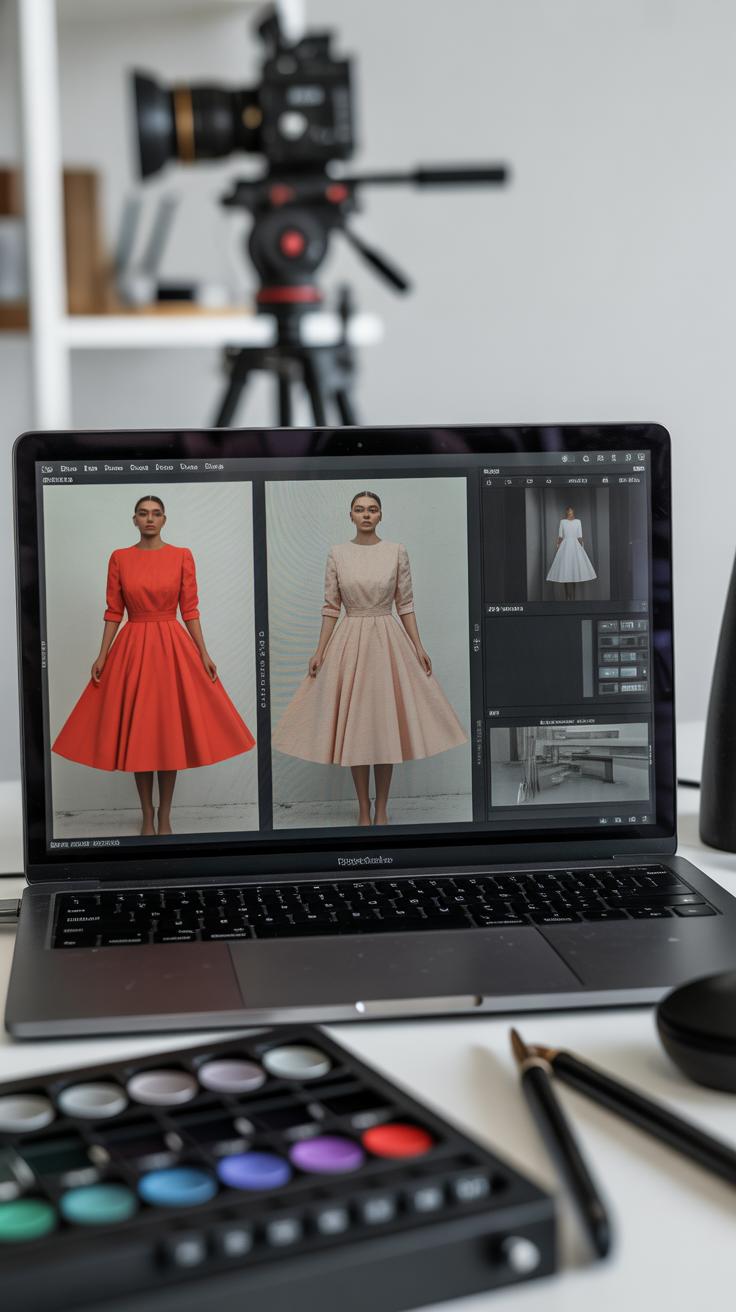Collapse the bottom right panel via its header label
This screenshot has width=736, height=1312.
tap(495, 713)
